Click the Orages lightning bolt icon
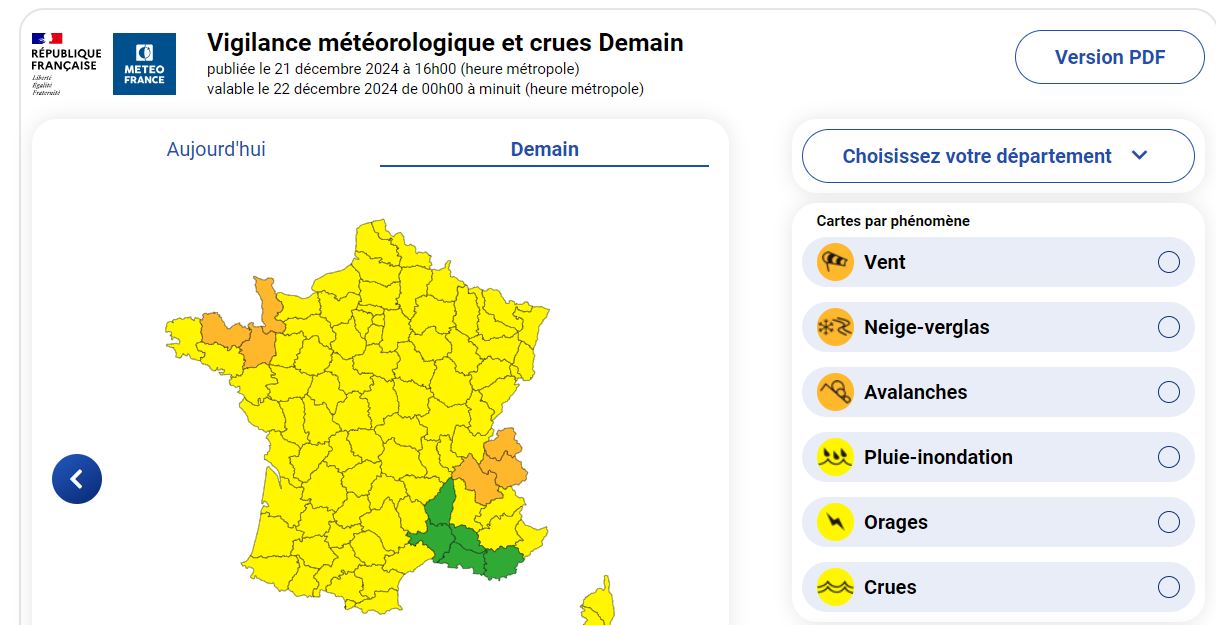The image size is (1216, 625). coord(835,522)
